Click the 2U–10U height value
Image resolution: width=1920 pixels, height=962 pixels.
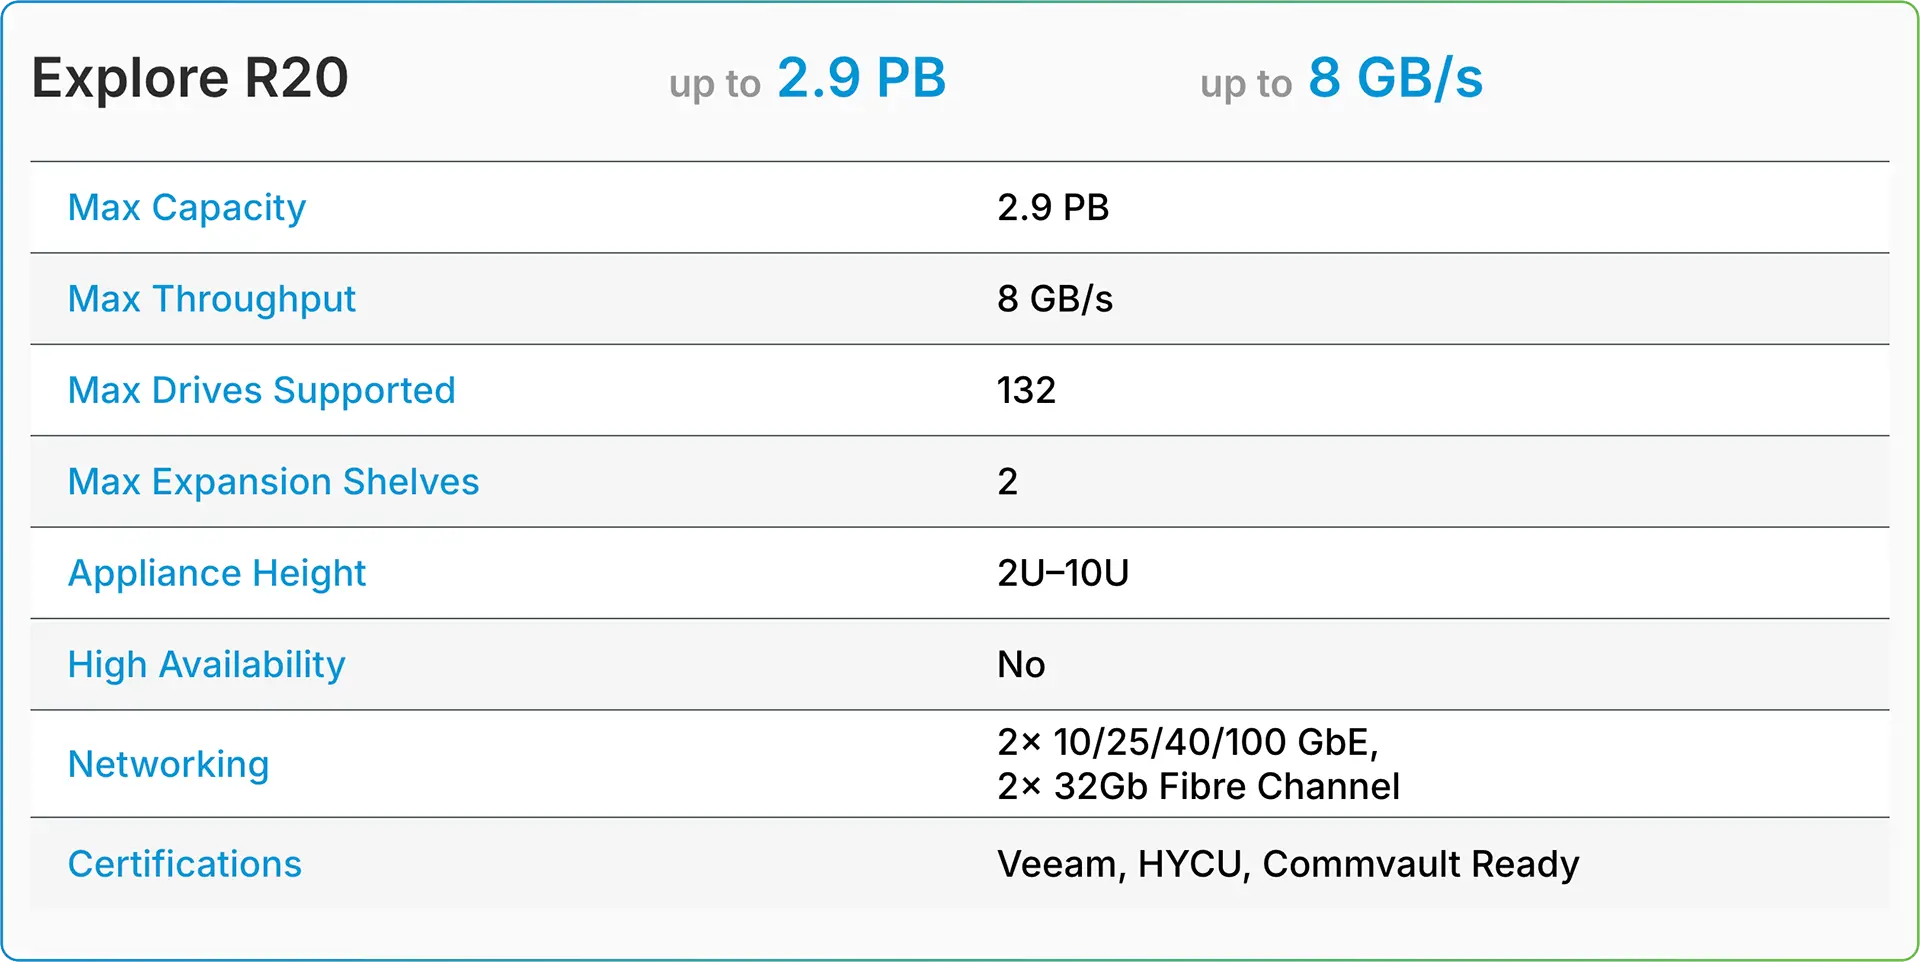tap(1063, 573)
